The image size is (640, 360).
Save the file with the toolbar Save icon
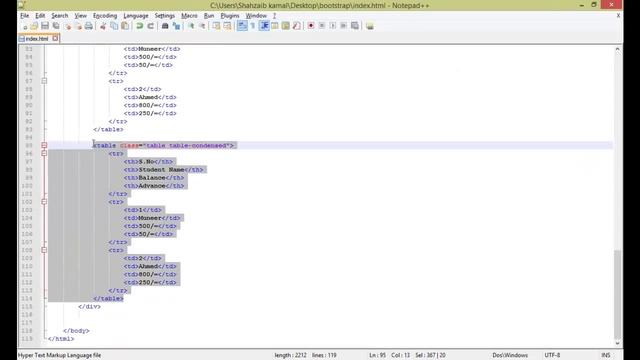click(x=45, y=26)
